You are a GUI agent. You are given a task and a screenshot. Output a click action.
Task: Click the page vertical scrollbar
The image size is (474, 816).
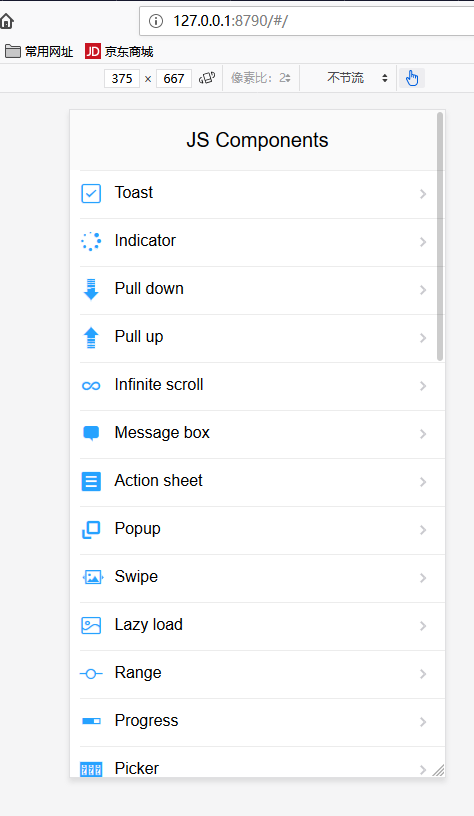coord(440,237)
